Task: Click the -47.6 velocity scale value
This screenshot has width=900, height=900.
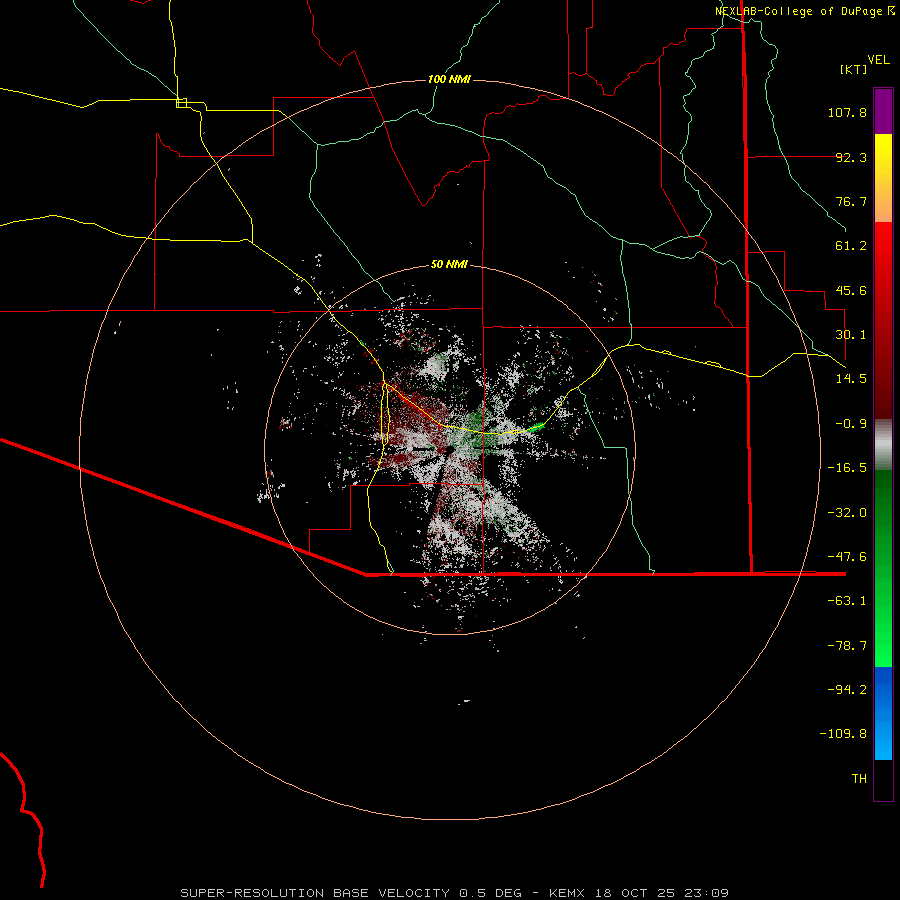Action: pos(847,557)
